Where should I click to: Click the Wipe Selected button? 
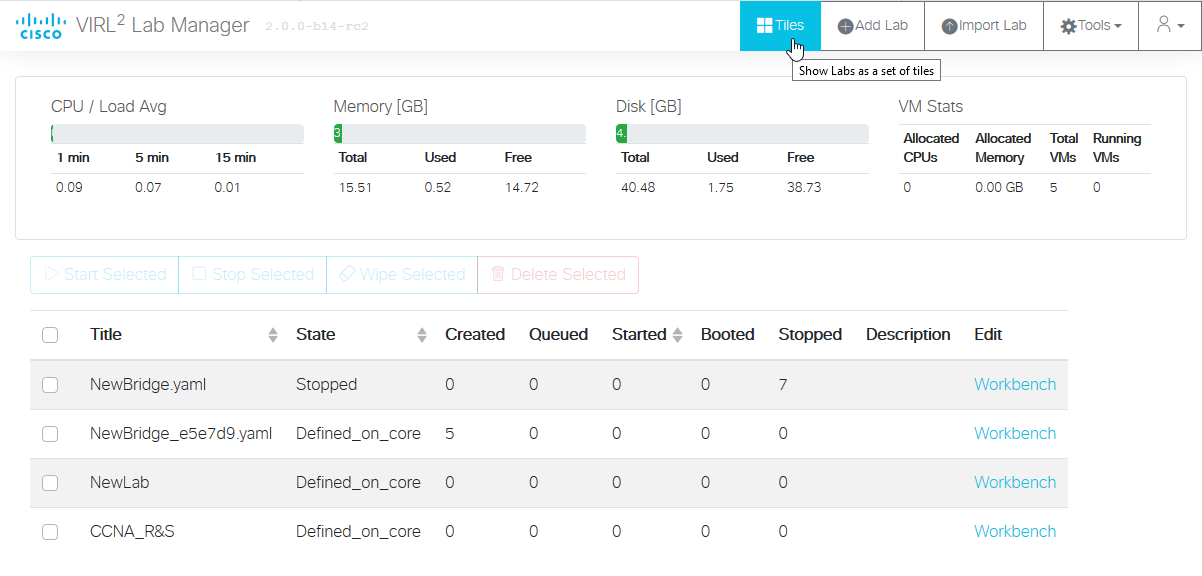pyautogui.click(x=402, y=274)
